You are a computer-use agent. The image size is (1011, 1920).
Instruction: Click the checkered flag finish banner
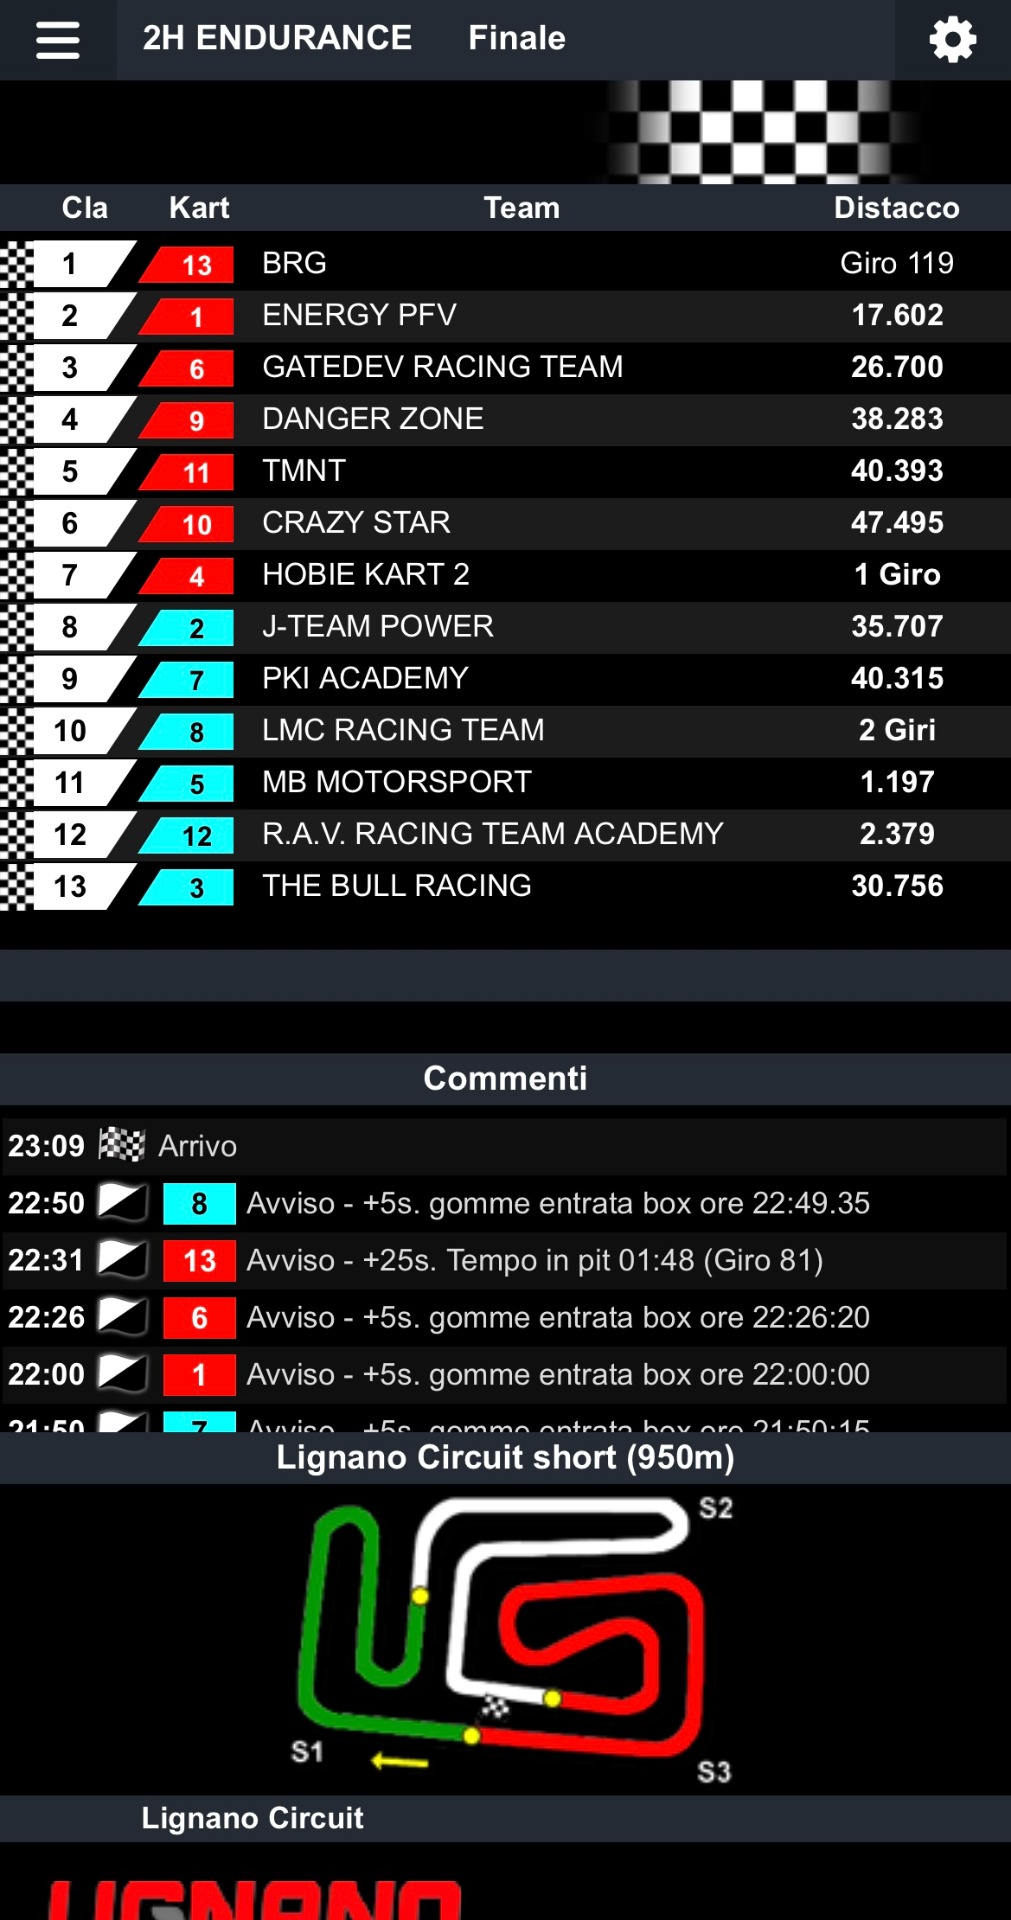(x=753, y=131)
